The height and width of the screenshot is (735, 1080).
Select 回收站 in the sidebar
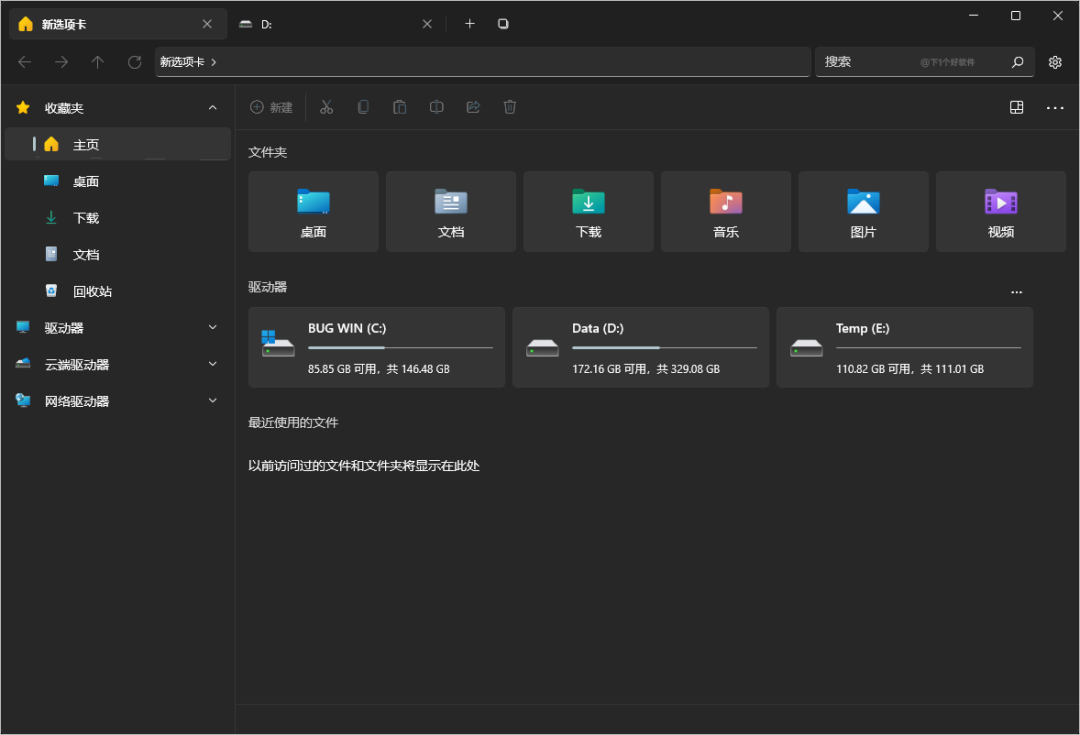pyautogui.click(x=92, y=291)
